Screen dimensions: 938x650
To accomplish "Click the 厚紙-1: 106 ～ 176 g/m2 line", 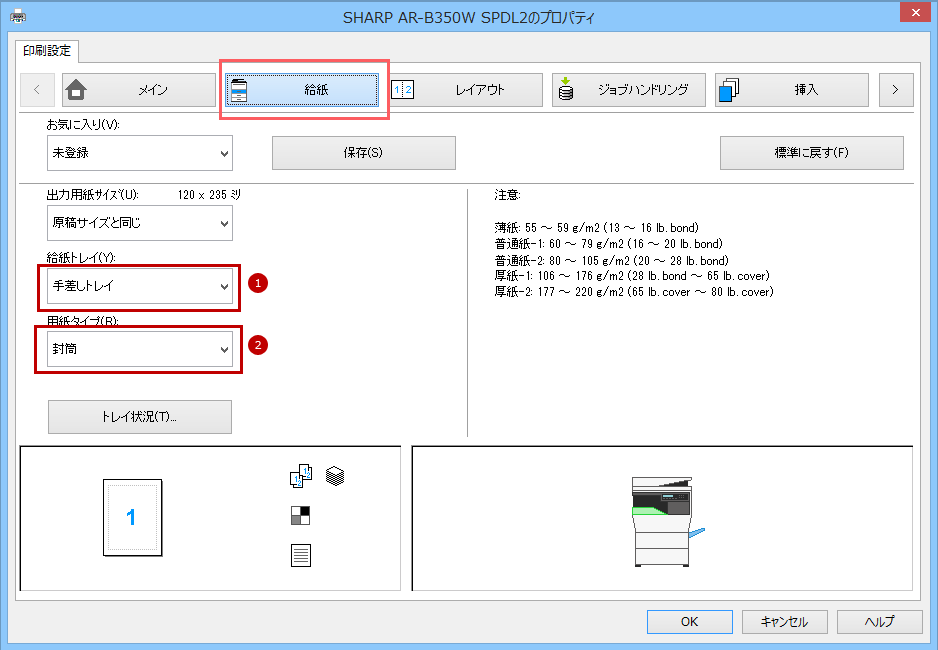I will [632, 276].
